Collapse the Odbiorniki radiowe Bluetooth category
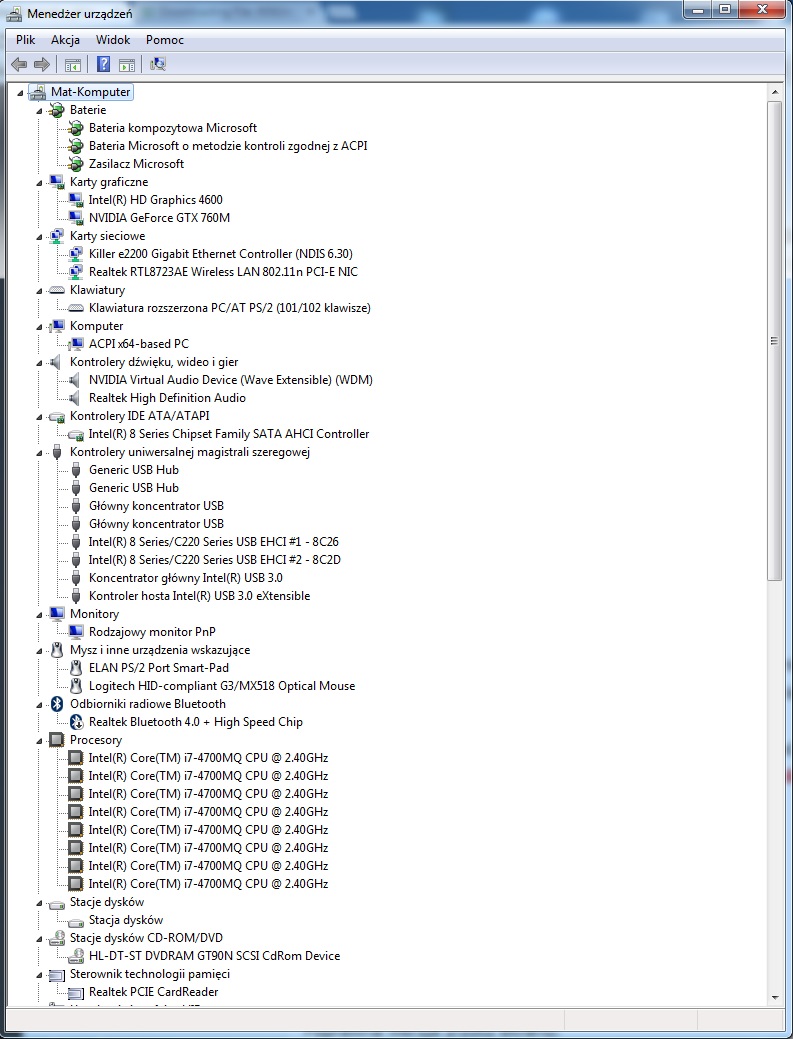 (40, 705)
